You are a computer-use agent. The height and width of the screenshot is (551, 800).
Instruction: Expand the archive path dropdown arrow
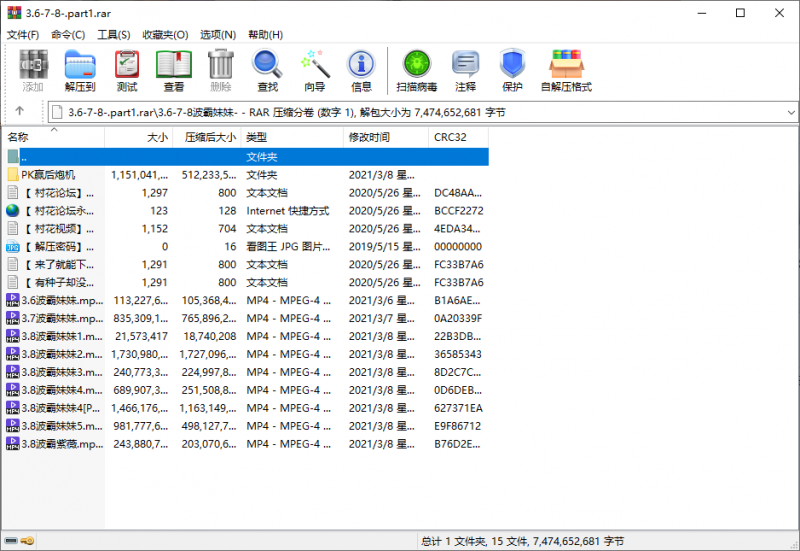(x=791, y=112)
